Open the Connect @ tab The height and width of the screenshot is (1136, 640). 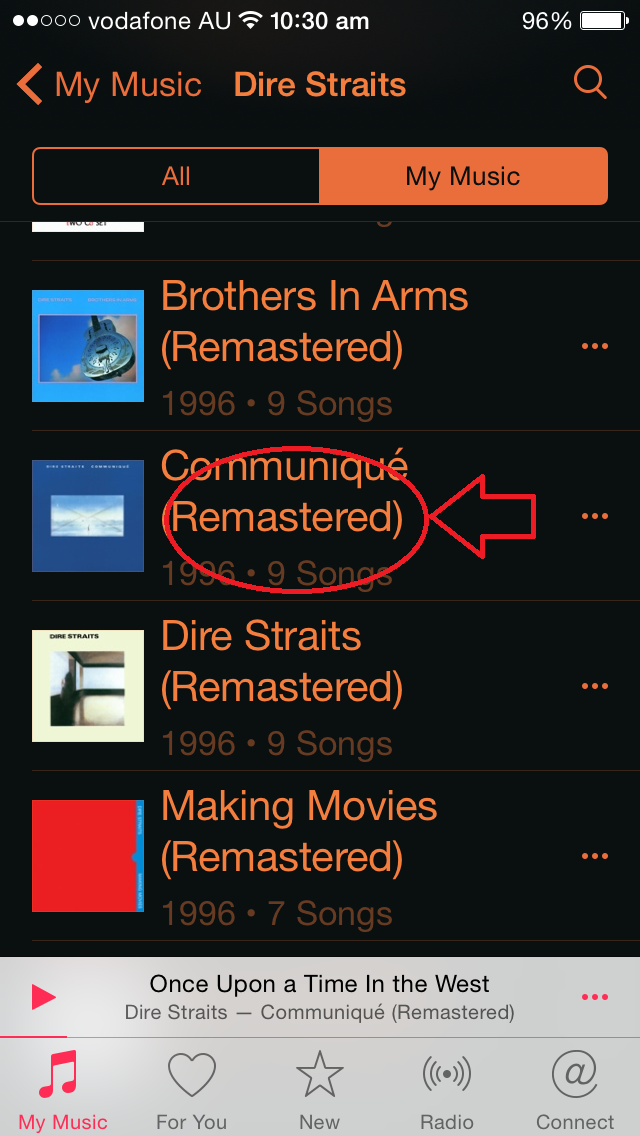click(575, 1091)
